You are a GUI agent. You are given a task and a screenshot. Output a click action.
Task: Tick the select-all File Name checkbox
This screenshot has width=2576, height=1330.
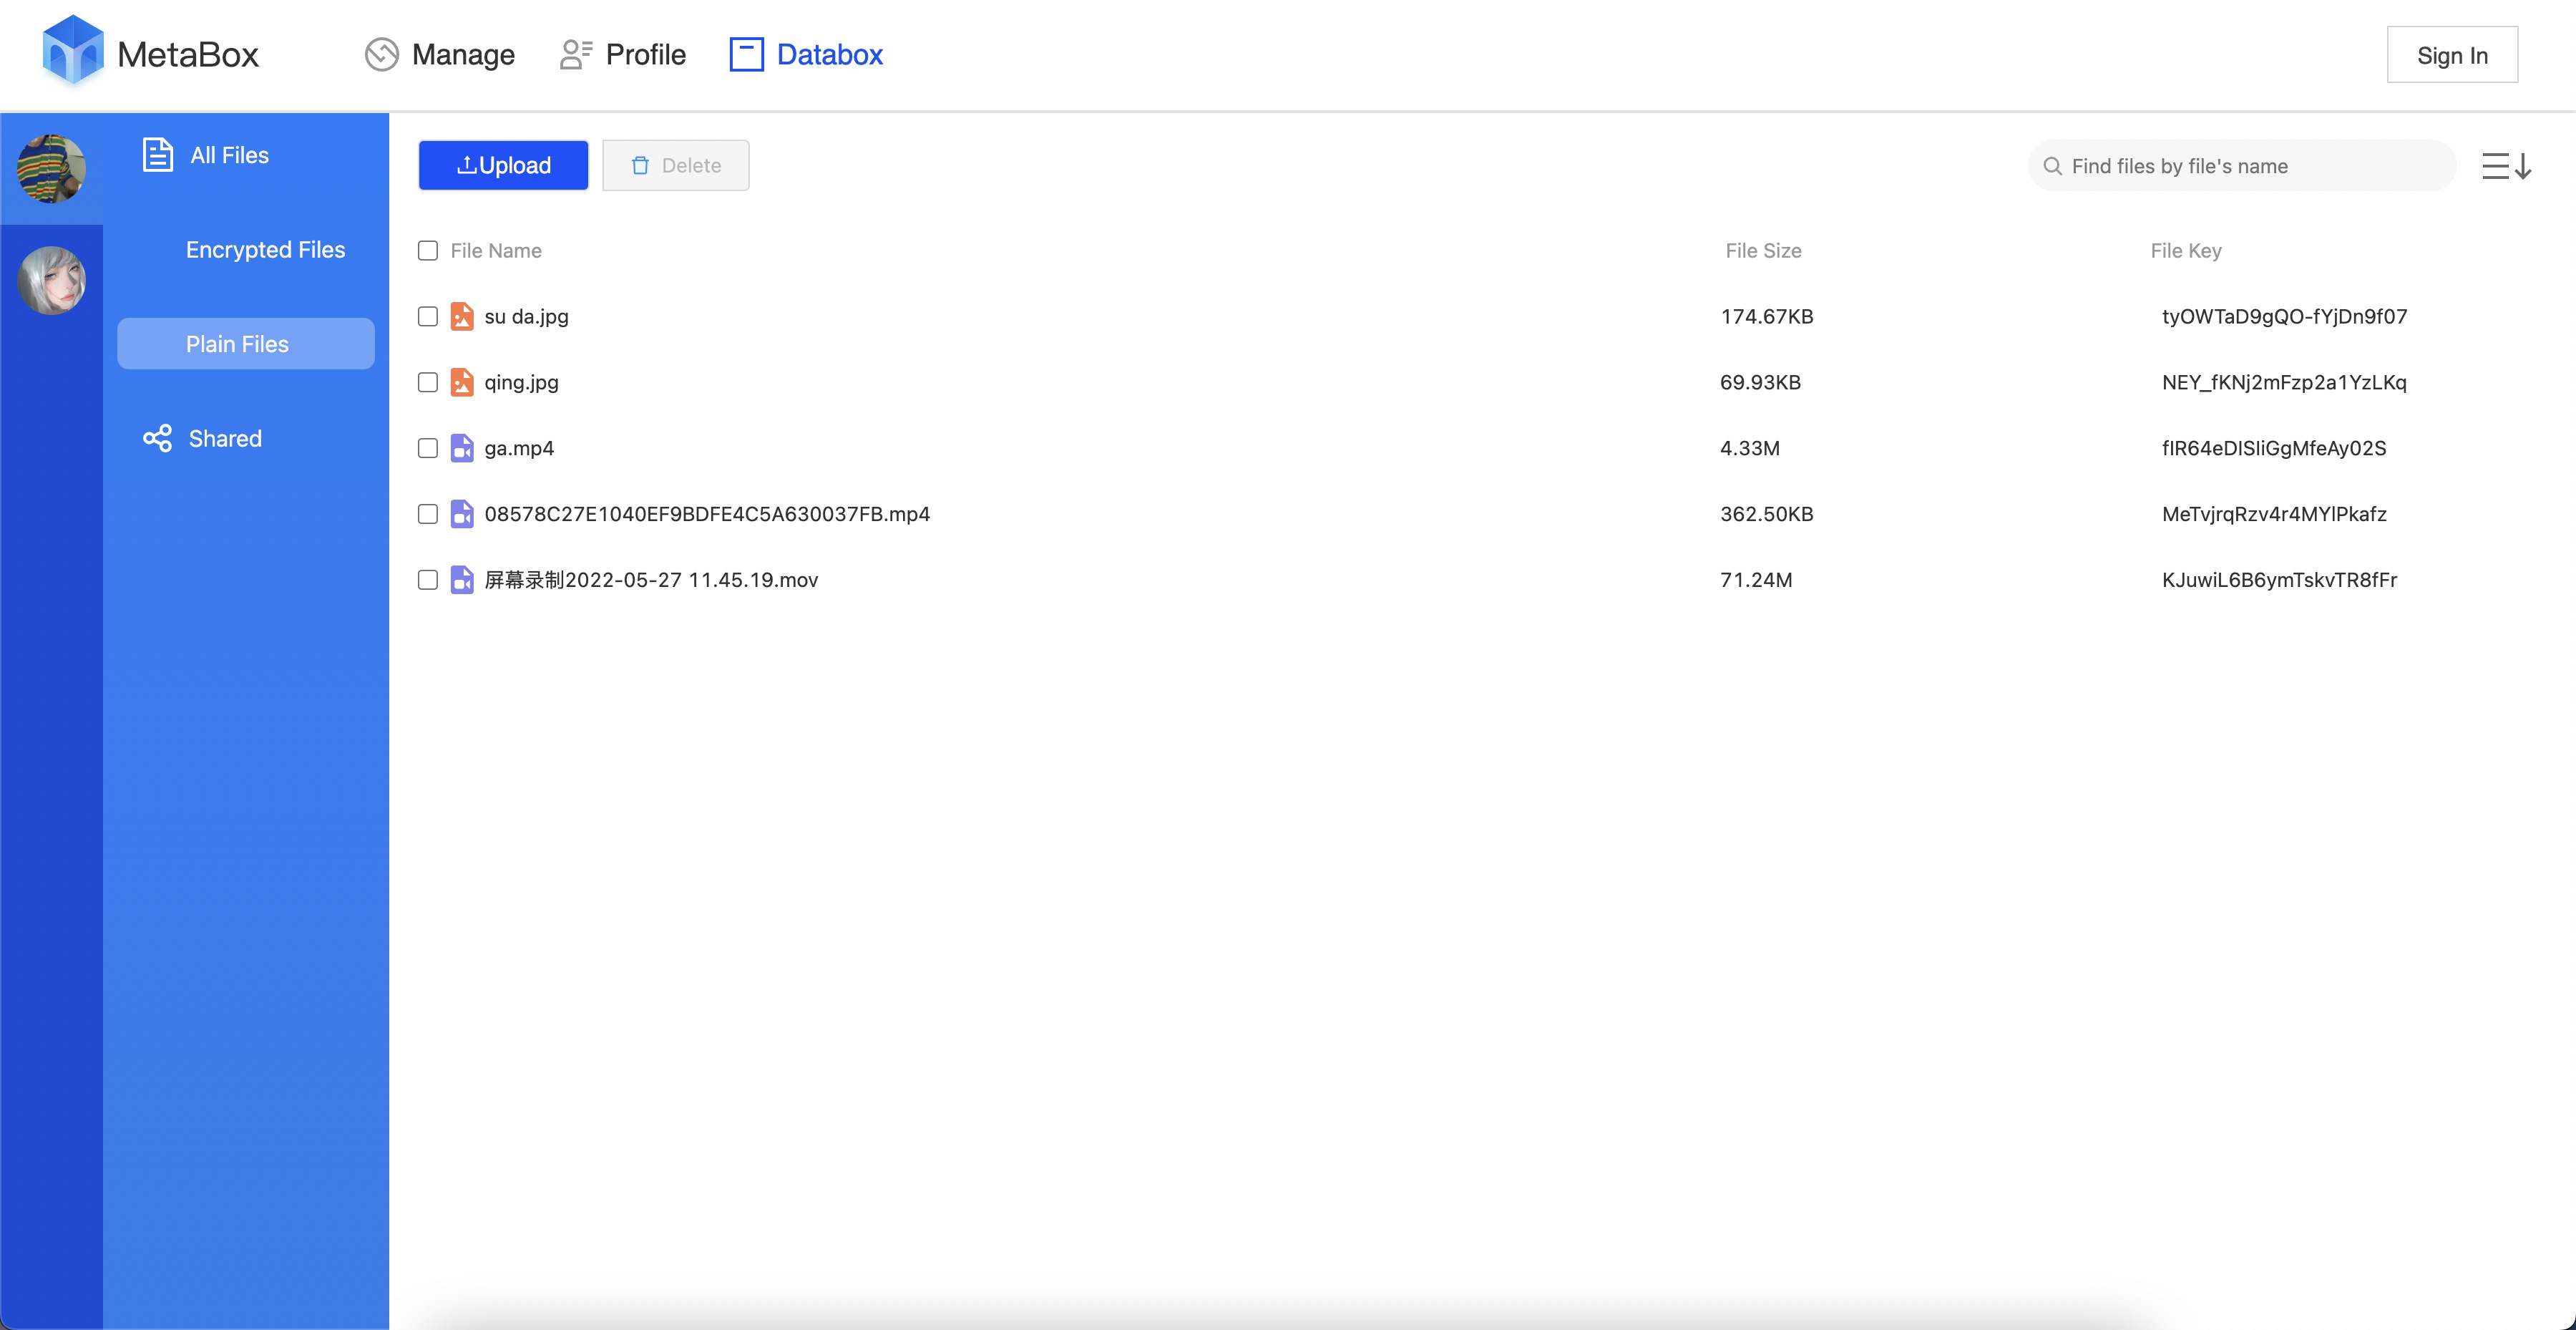point(428,250)
